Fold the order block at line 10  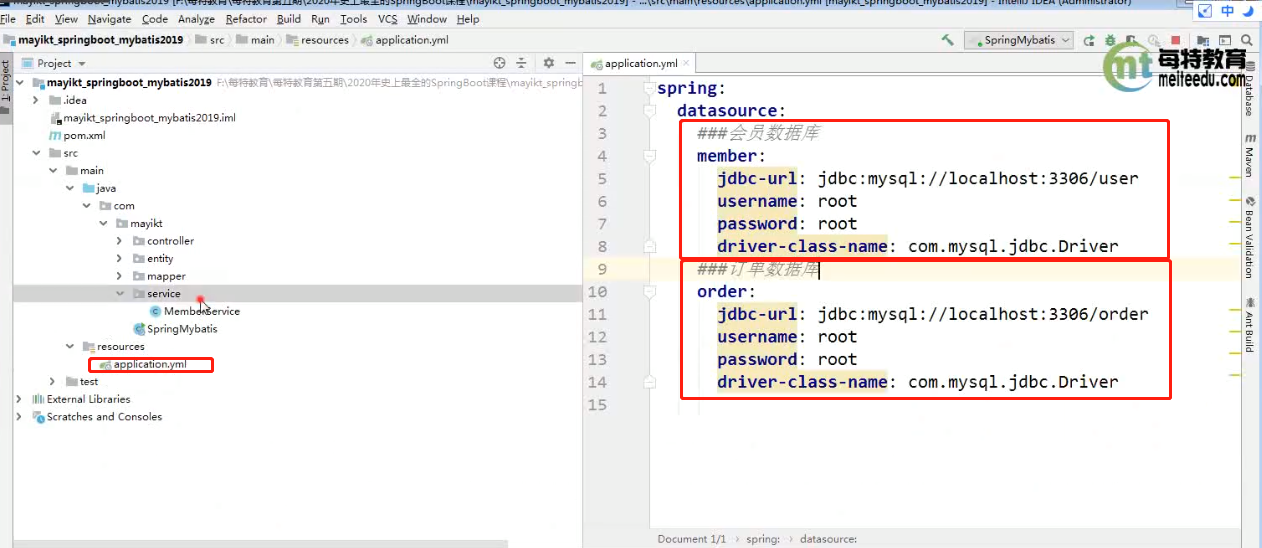[x=649, y=292]
